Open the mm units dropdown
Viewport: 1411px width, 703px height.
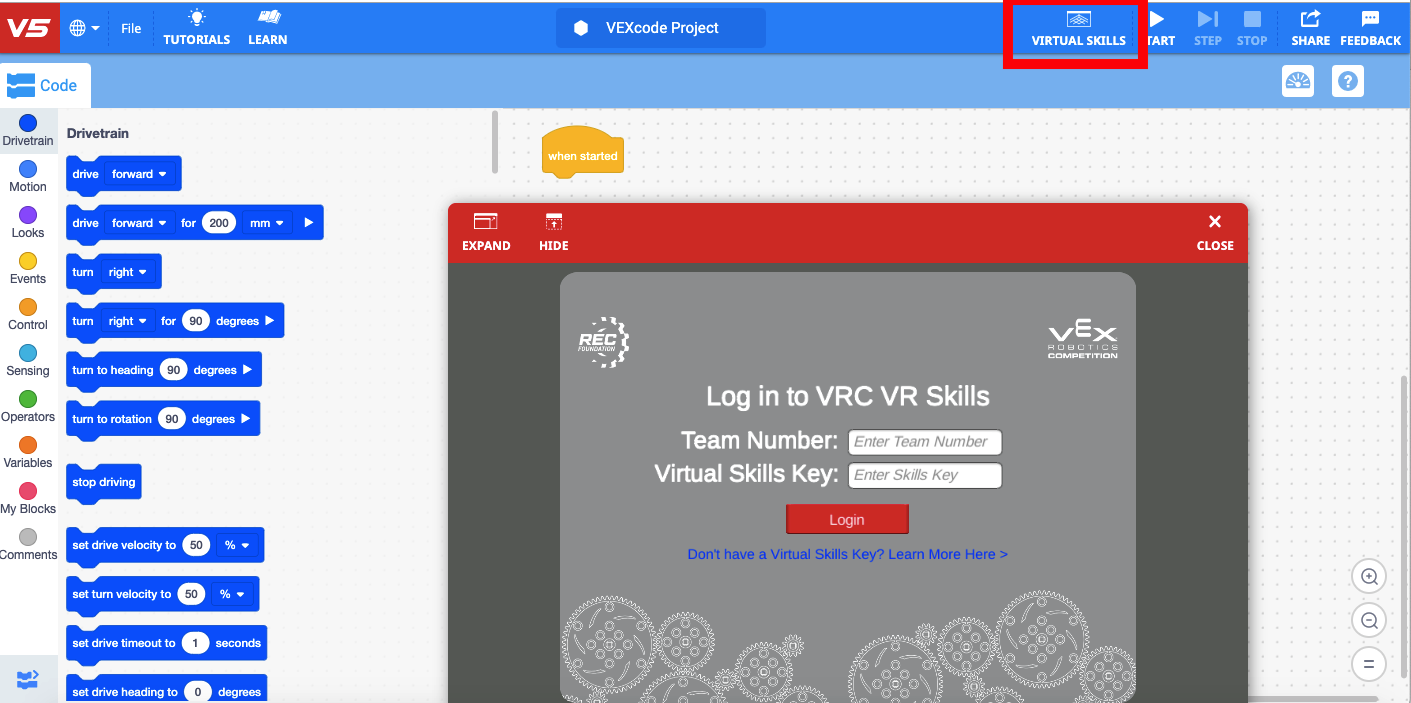267,223
